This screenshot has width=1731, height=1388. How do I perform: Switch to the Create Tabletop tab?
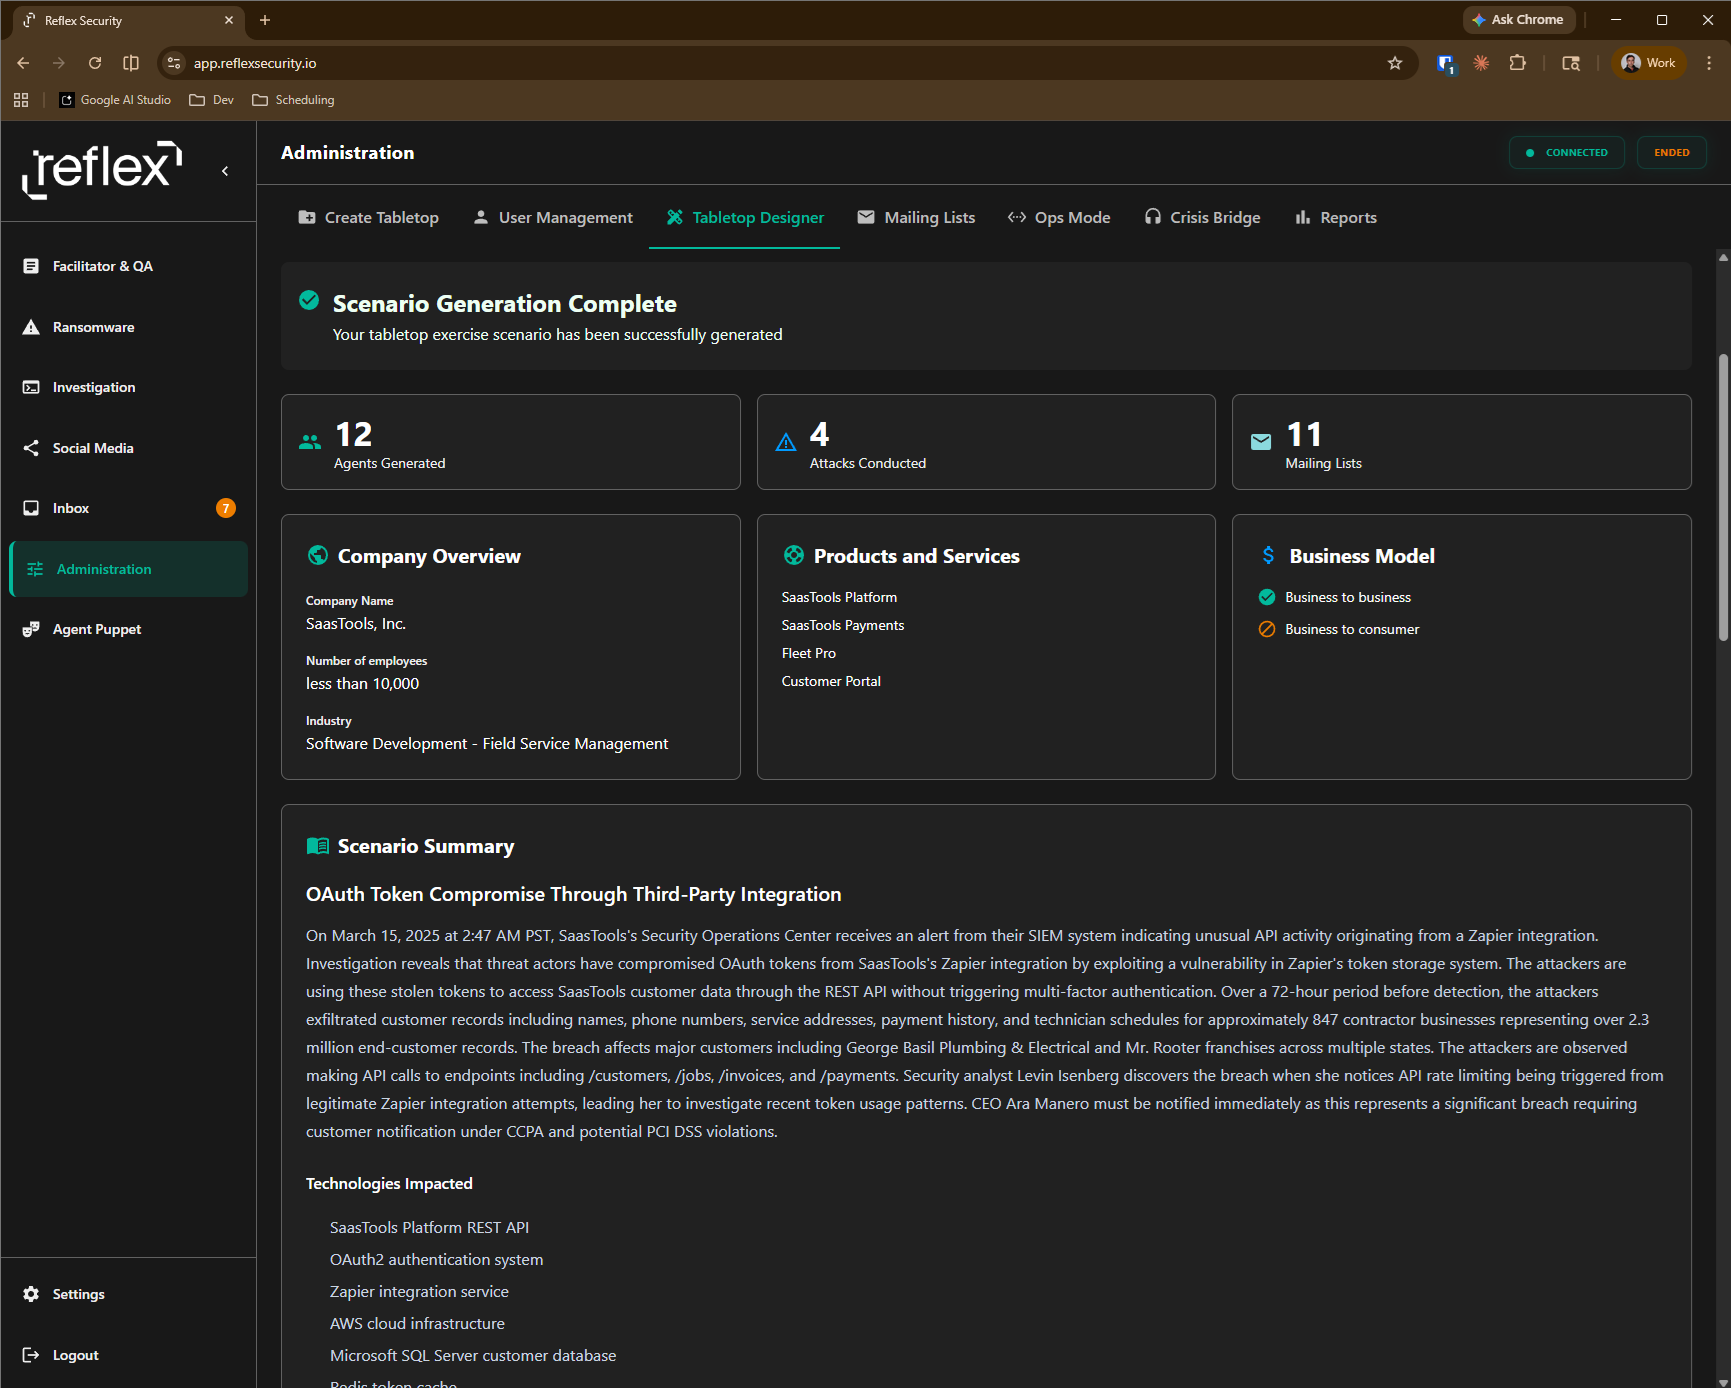click(368, 217)
